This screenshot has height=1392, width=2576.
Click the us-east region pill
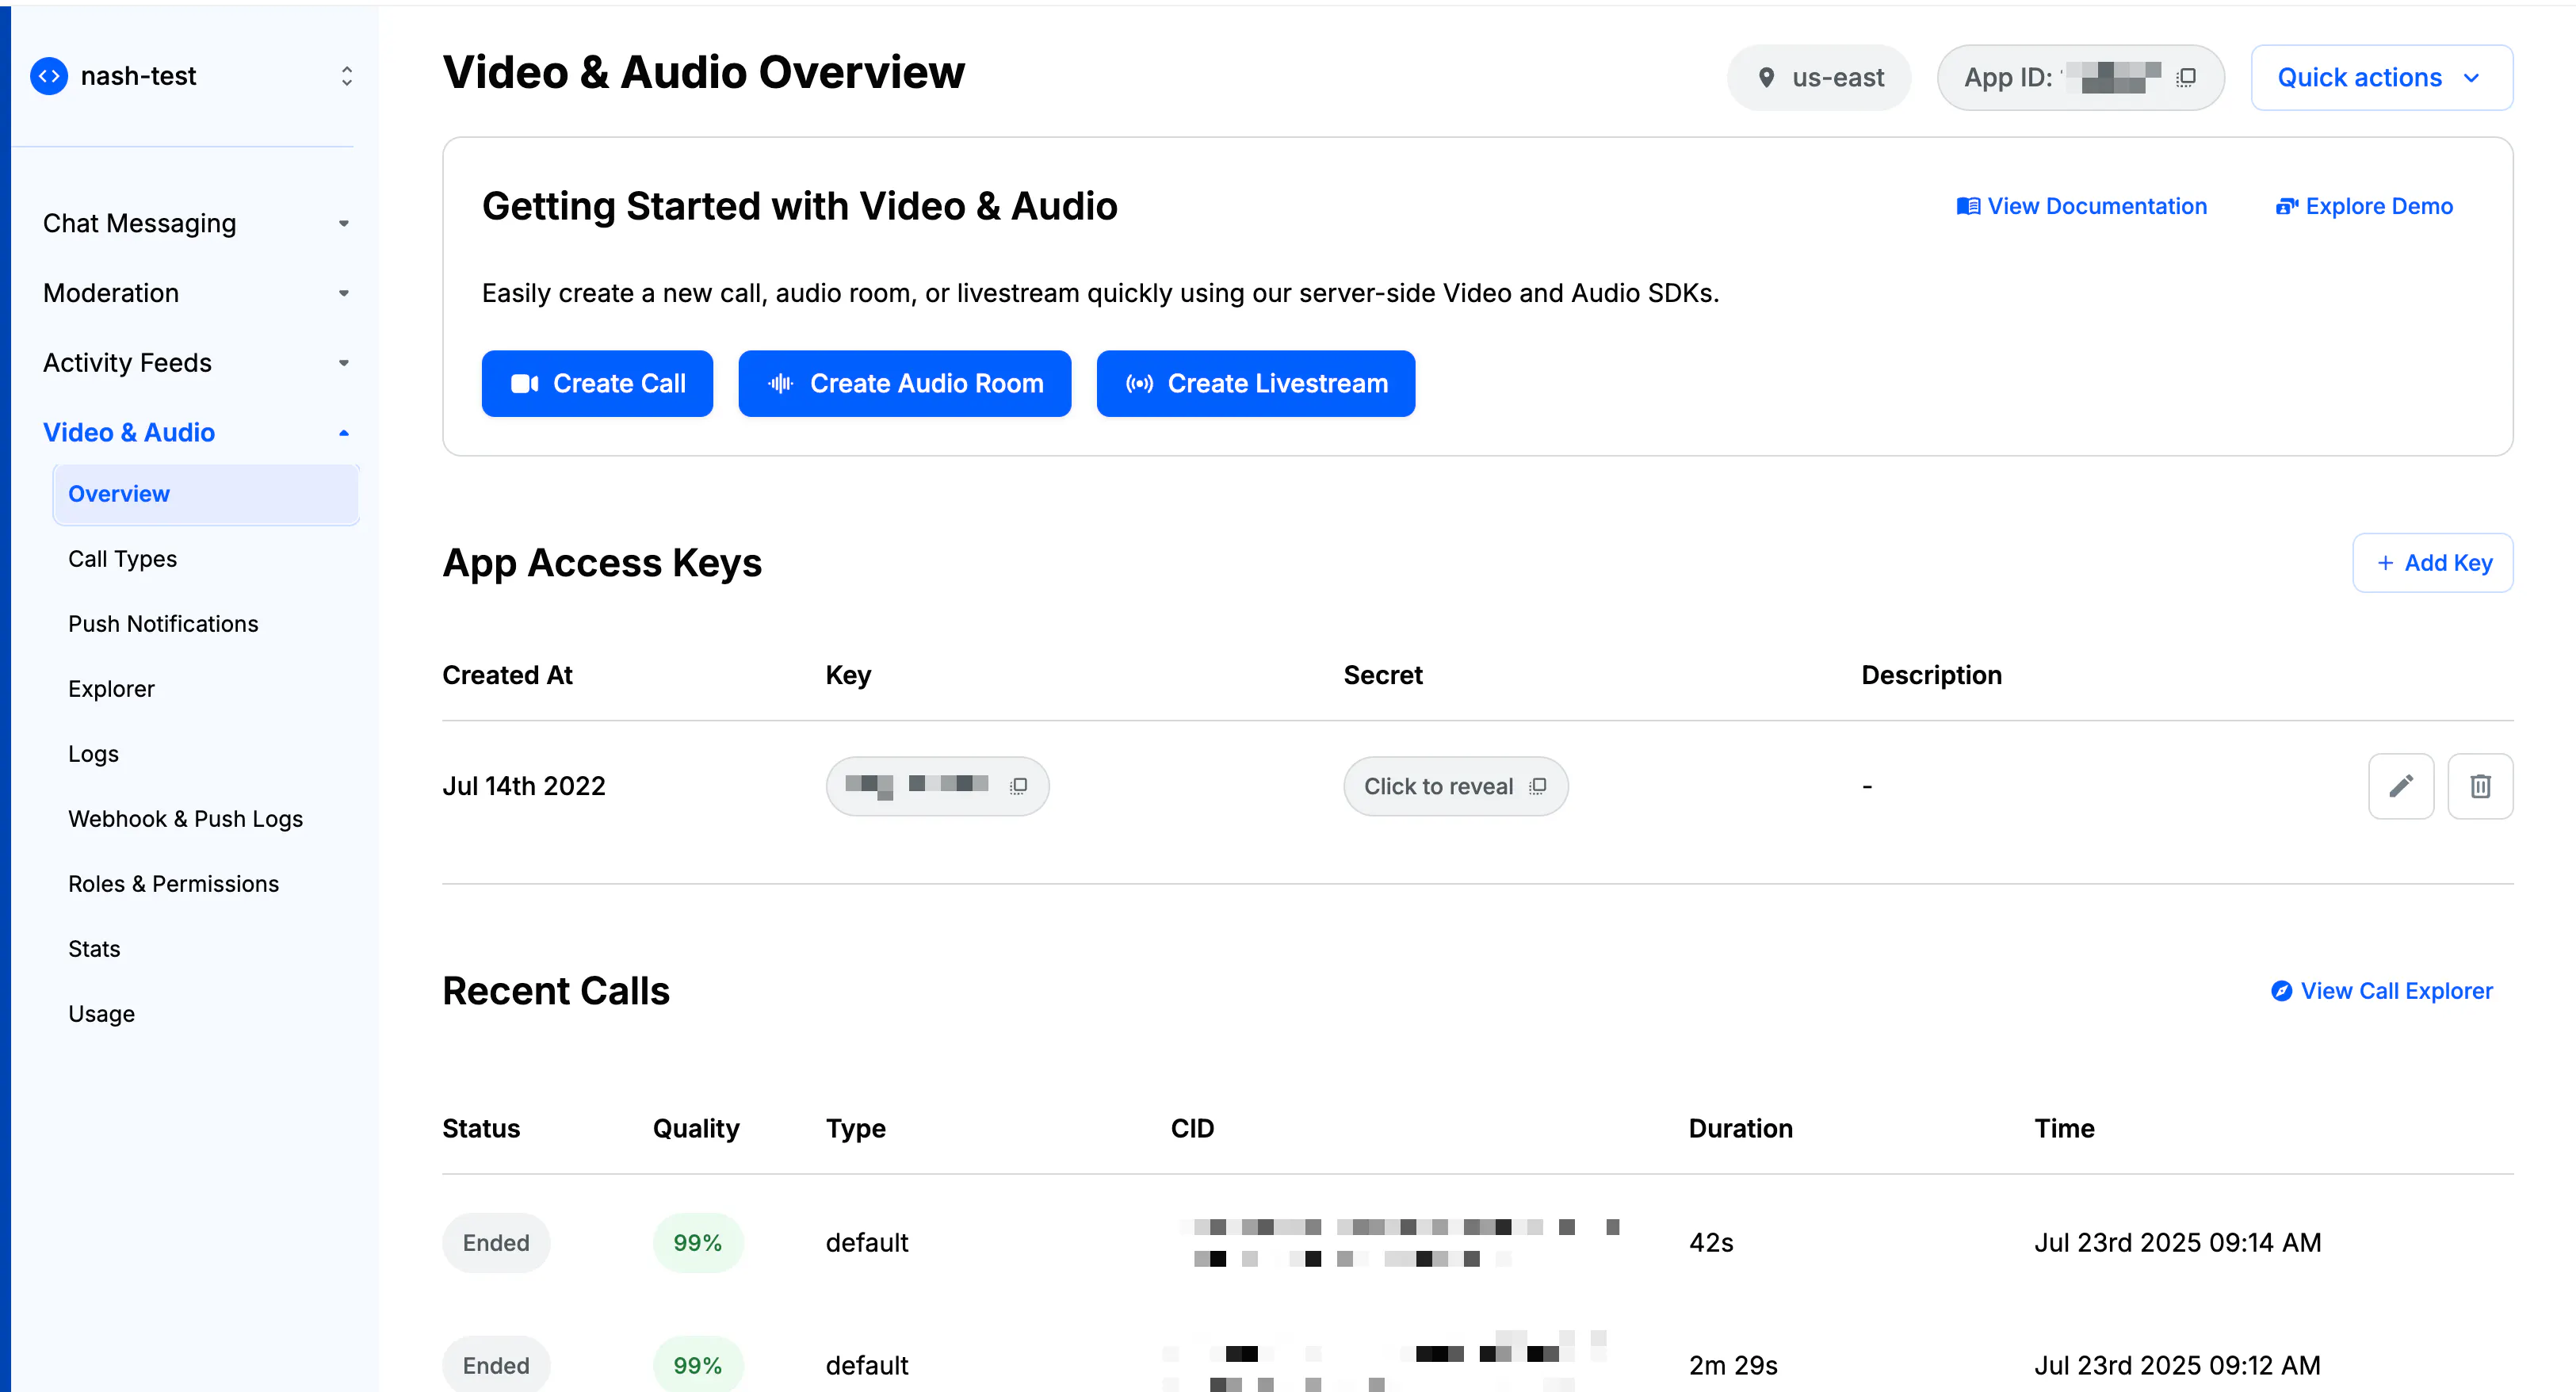[x=1819, y=77]
